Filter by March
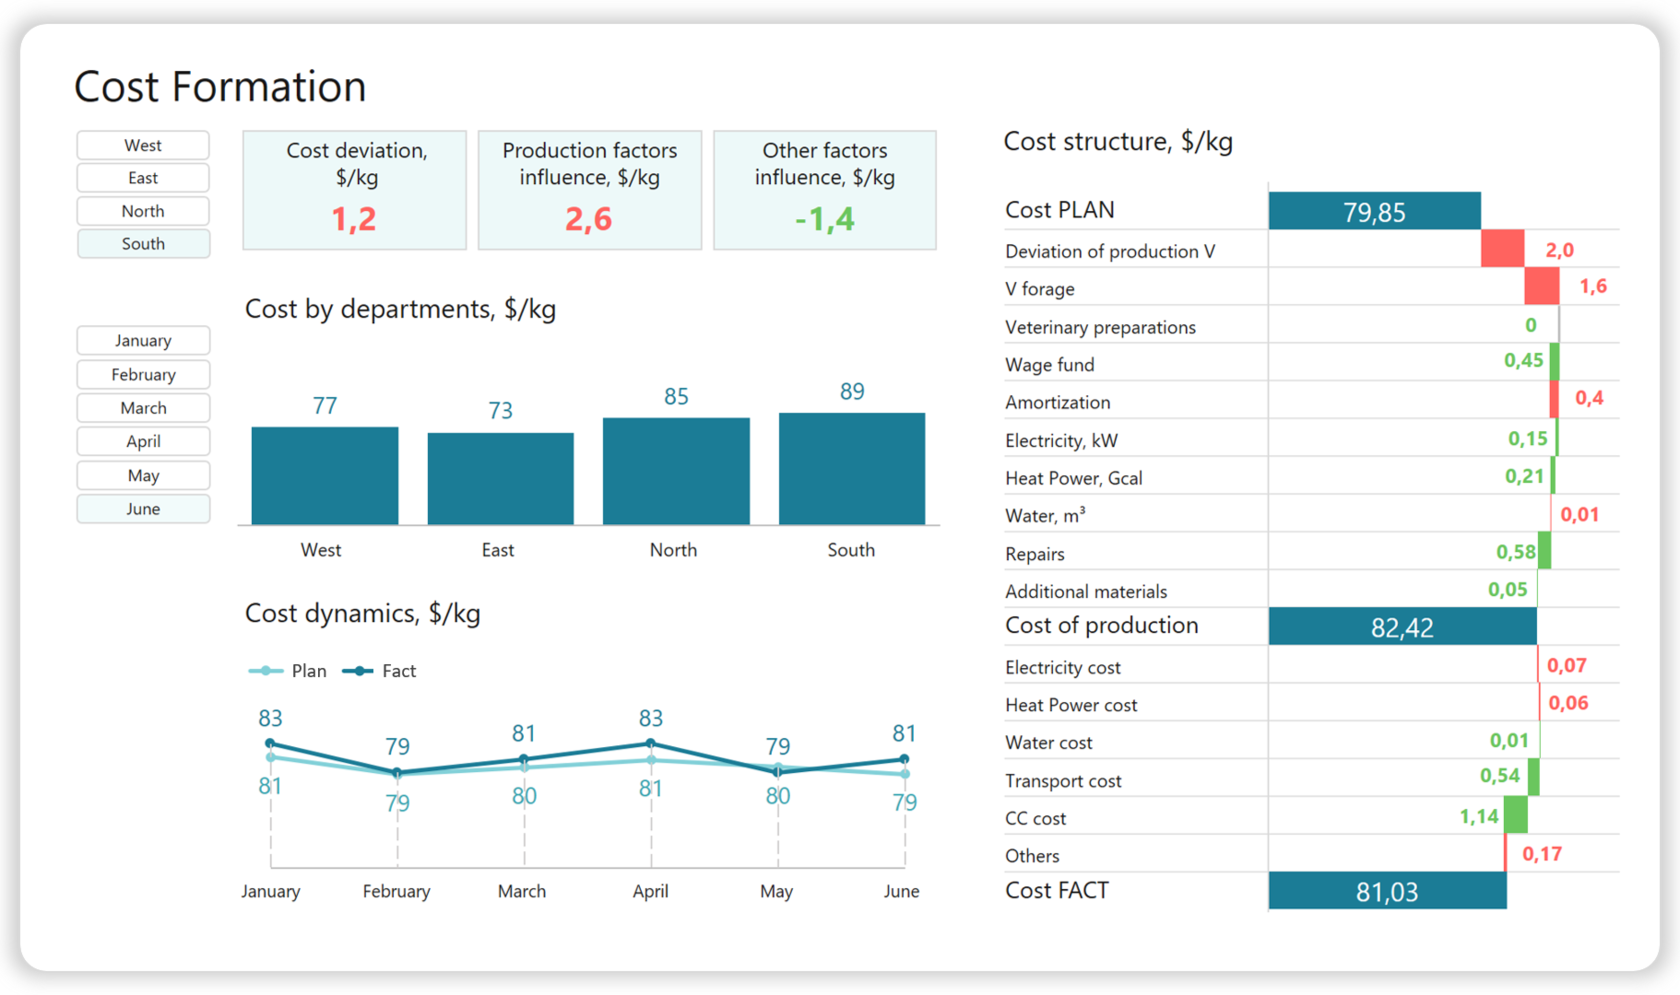Image resolution: width=1680 pixels, height=995 pixels. coord(143,407)
